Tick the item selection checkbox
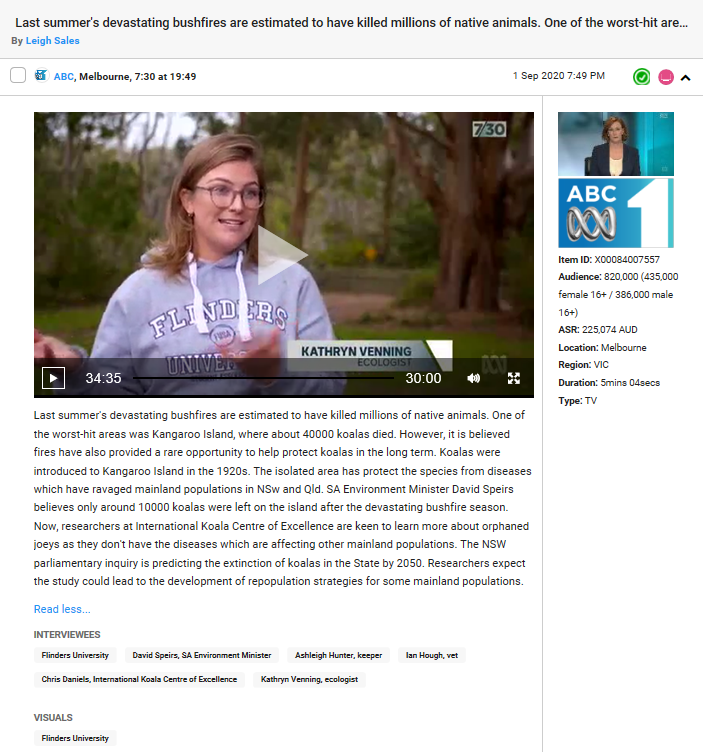This screenshot has width=703, height=752. coord(18,75)
